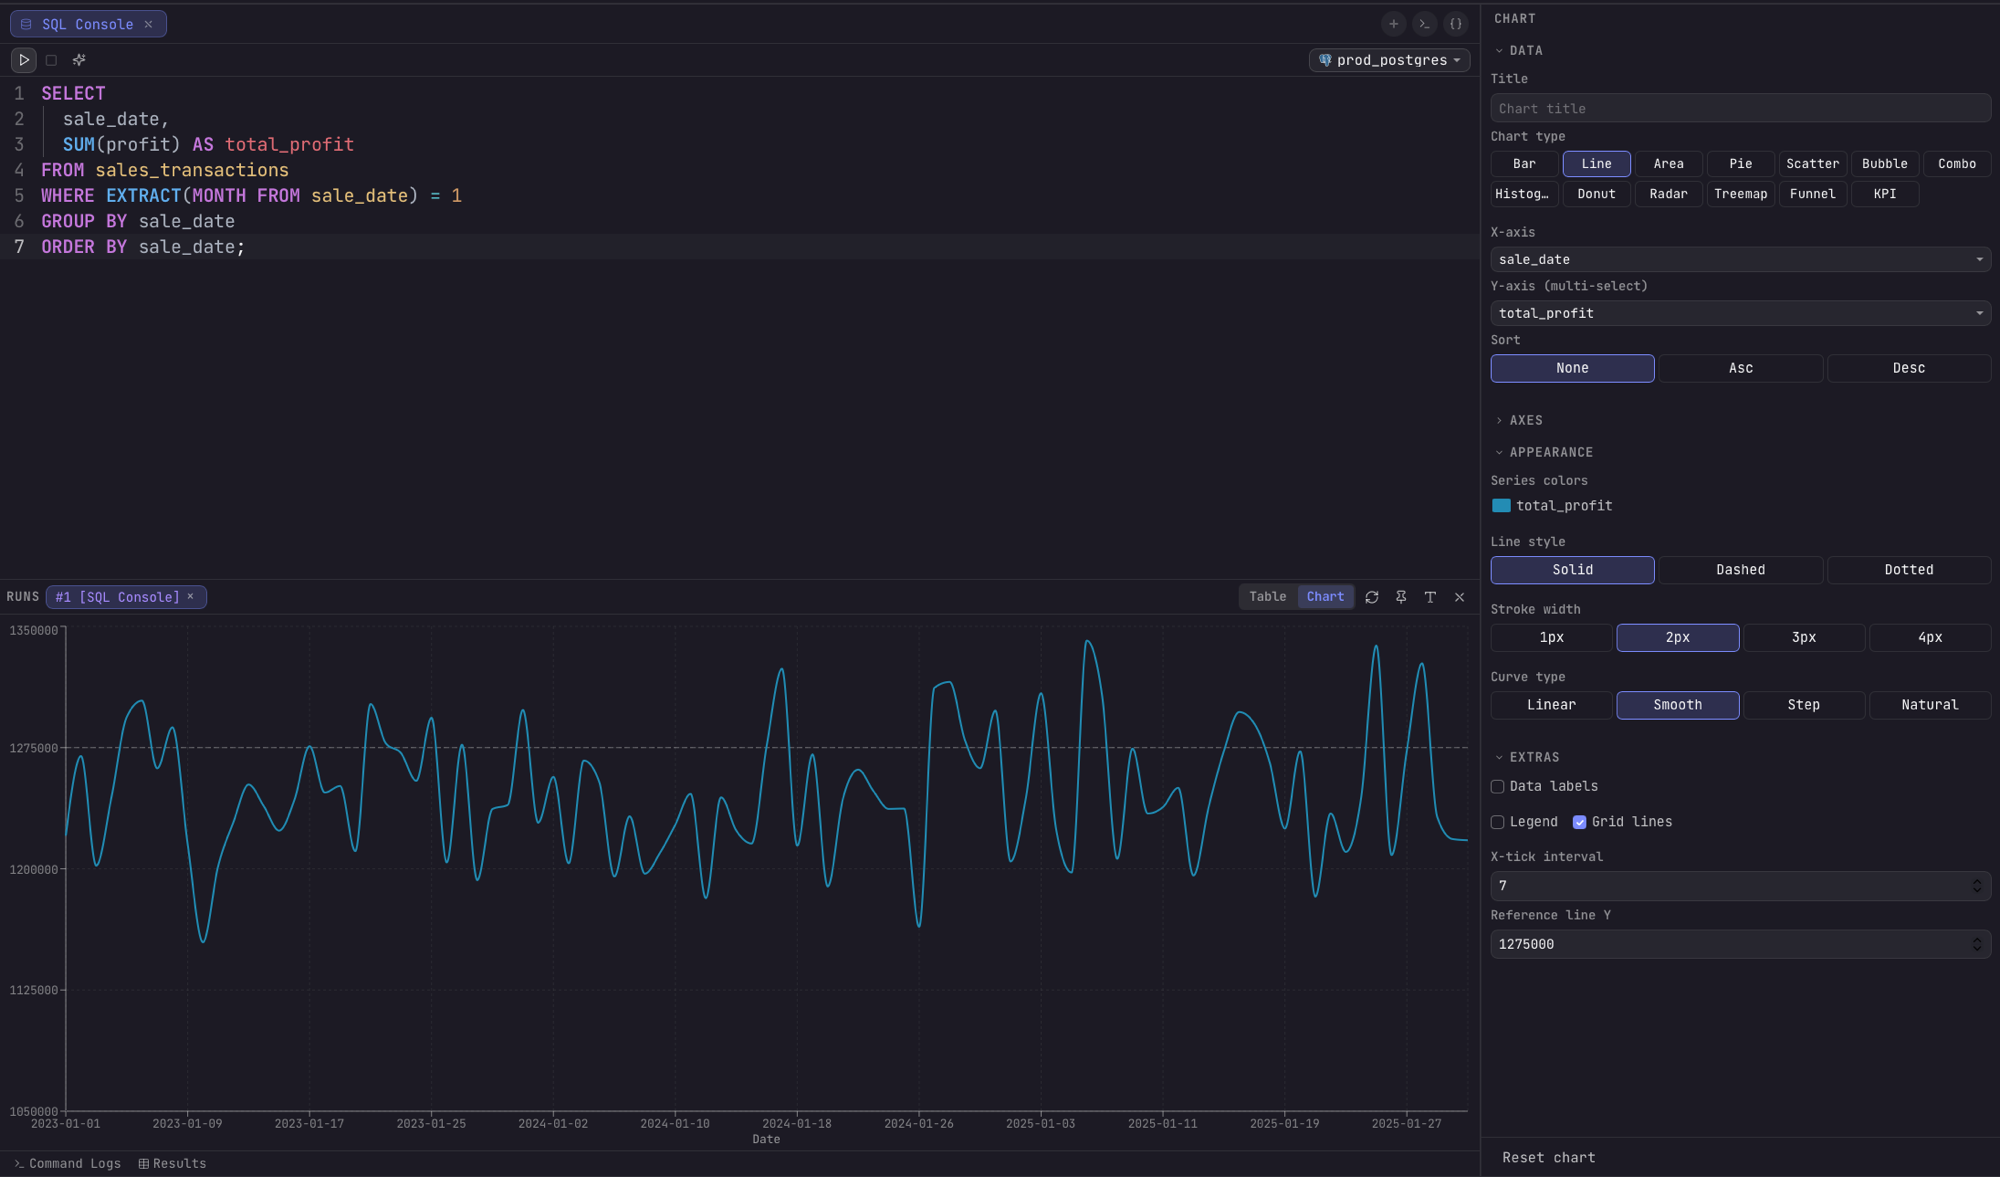This screenshot has width=2000, height=1177.
Task: Collapse the APPEARANCE section
Action: click(1544, 452)
